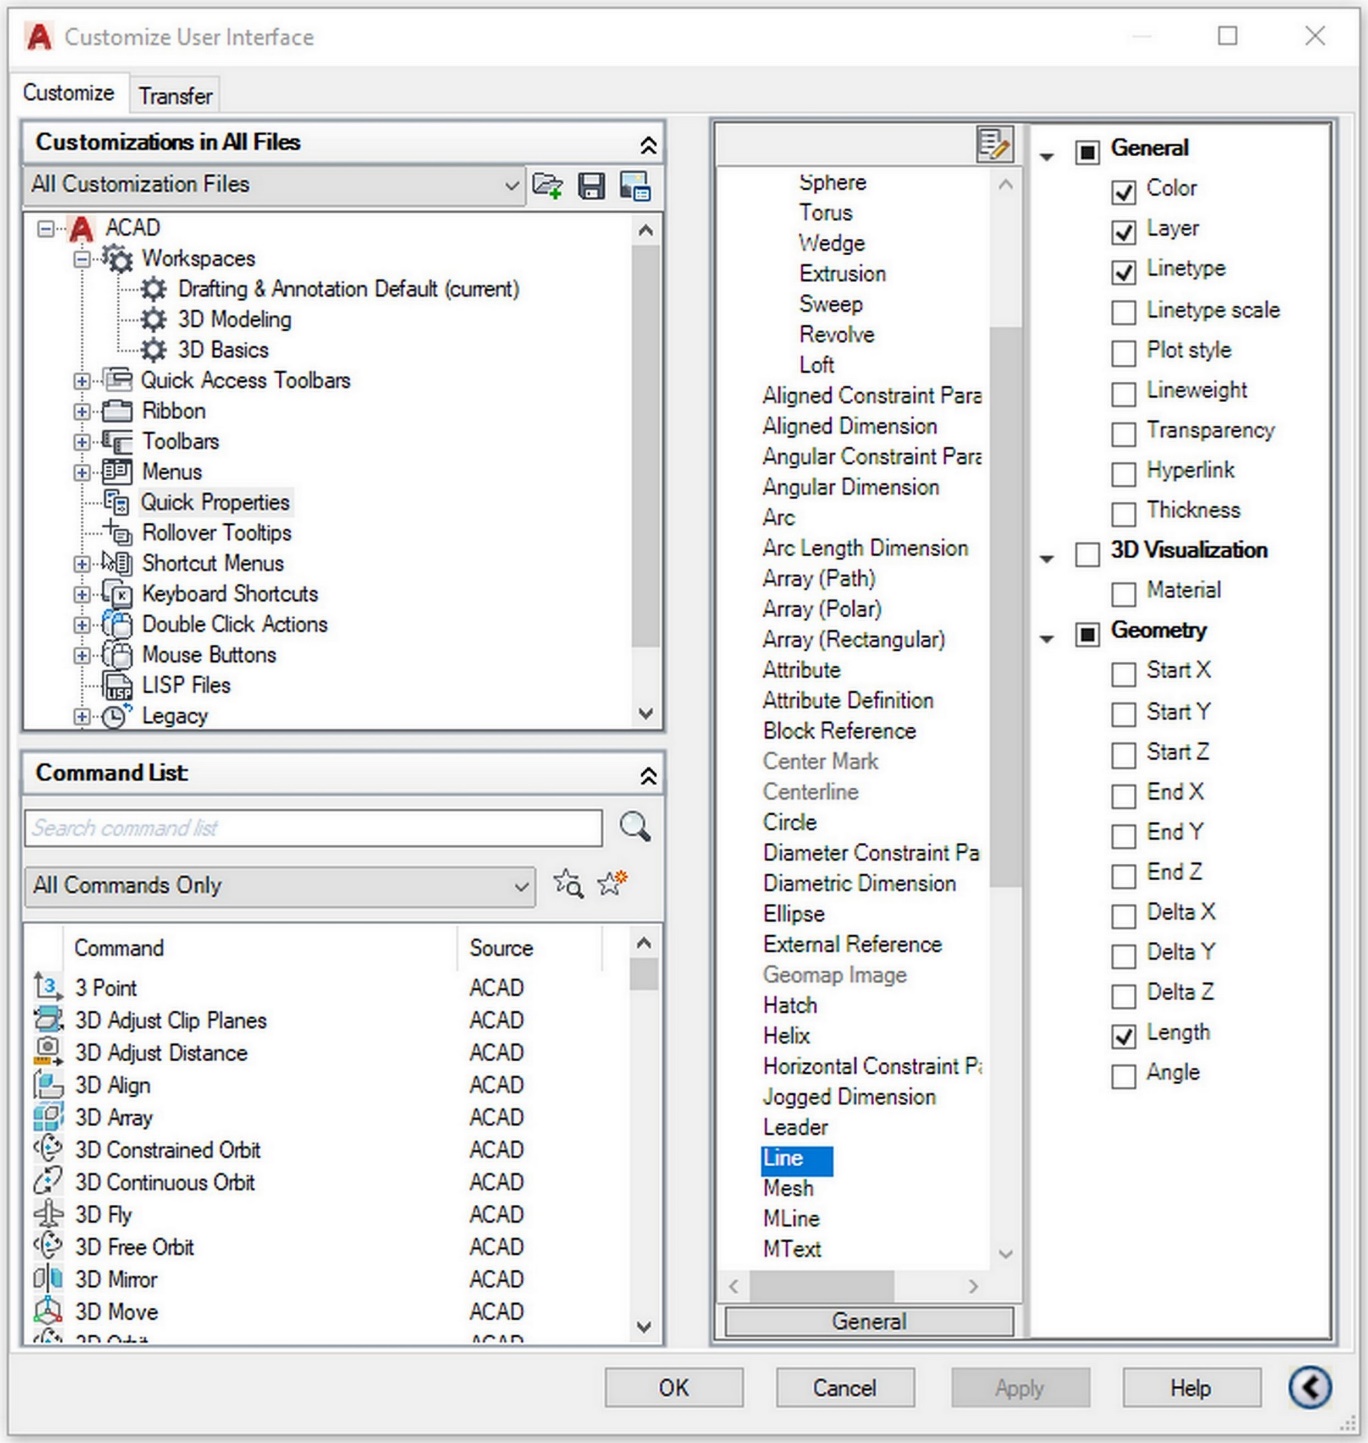This screenshot has width=1368, height=1443.
Task: Collapse the 3D Visualization category arrow
Action: [x=1047, y=559]
